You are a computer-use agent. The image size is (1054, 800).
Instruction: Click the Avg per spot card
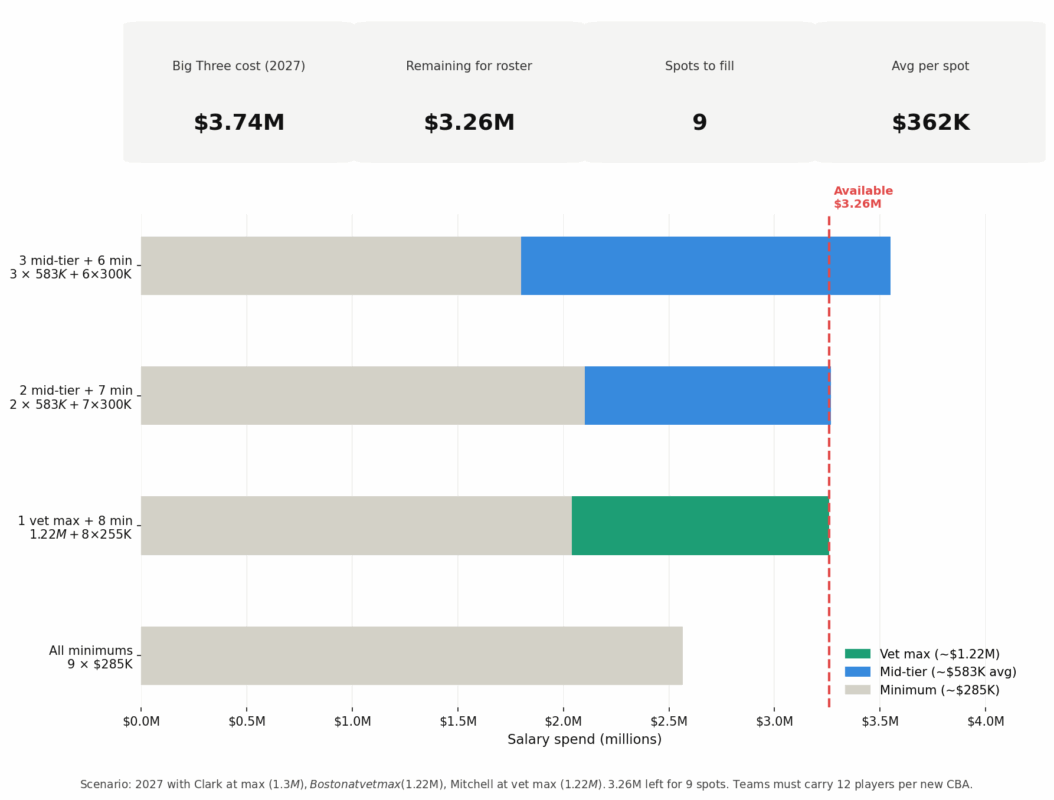pos(930,92)
